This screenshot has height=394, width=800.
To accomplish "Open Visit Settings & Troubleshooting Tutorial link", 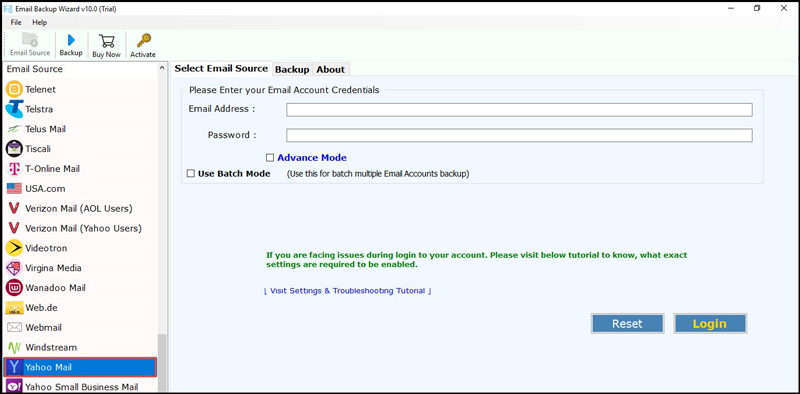I will pyautogui.click(x=347, y=291).
